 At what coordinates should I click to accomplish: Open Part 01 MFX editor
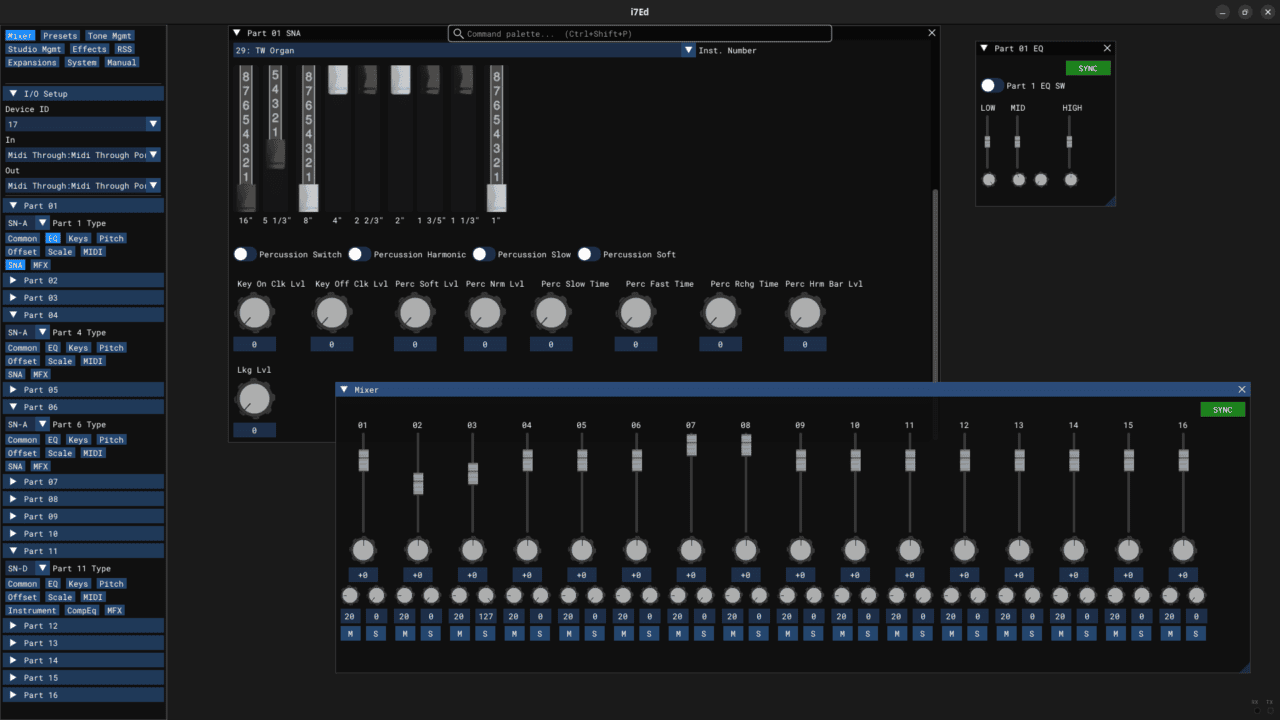(x=40, y=265)
